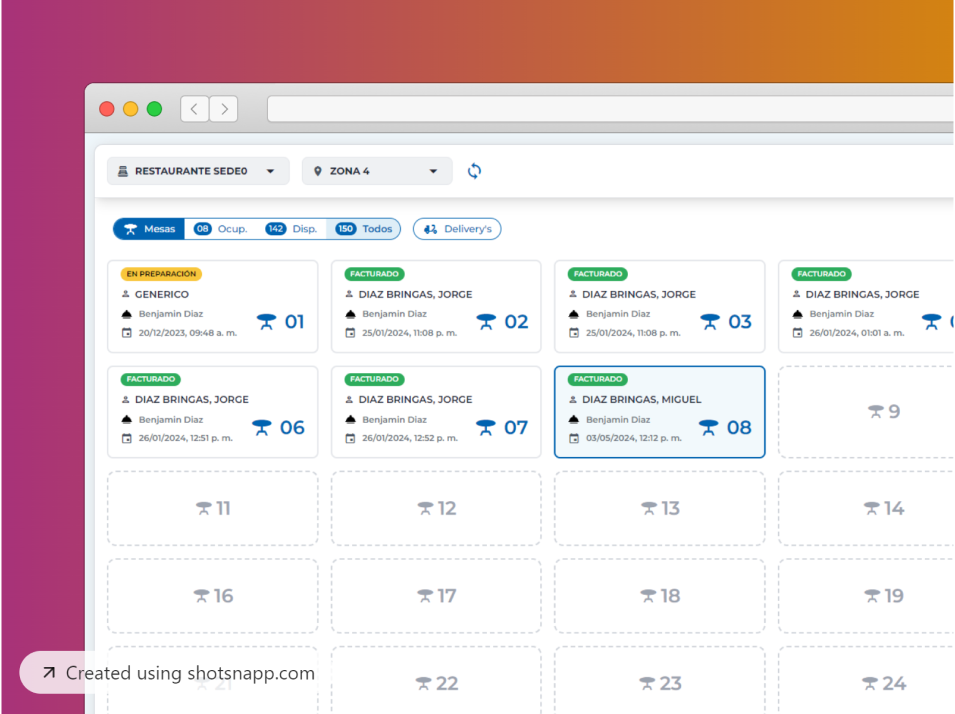Choose empty table 17
955x714 pixels.
pos(436,596)
